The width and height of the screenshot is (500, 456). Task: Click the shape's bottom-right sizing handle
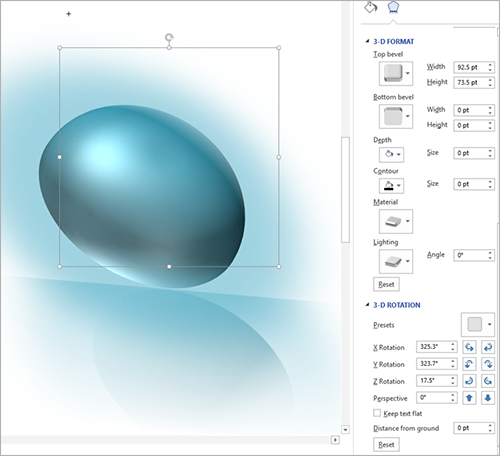pos(279,266)
